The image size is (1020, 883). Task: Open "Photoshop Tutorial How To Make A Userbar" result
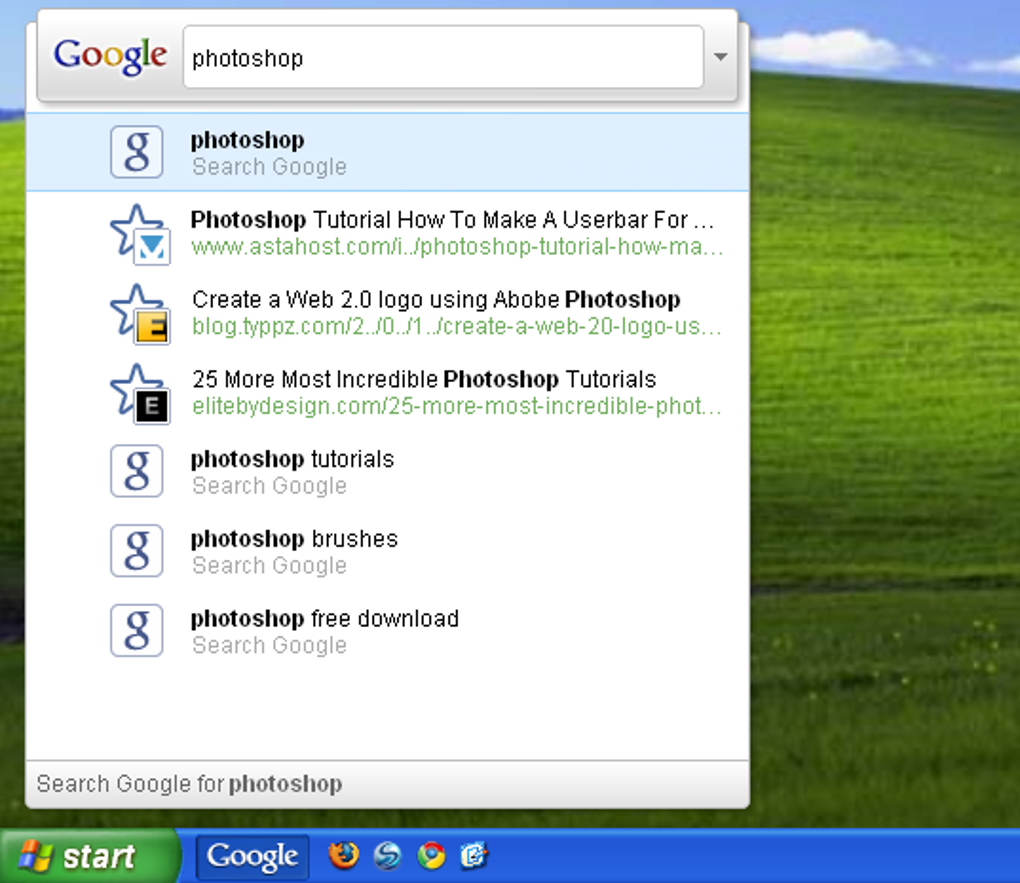452,220
